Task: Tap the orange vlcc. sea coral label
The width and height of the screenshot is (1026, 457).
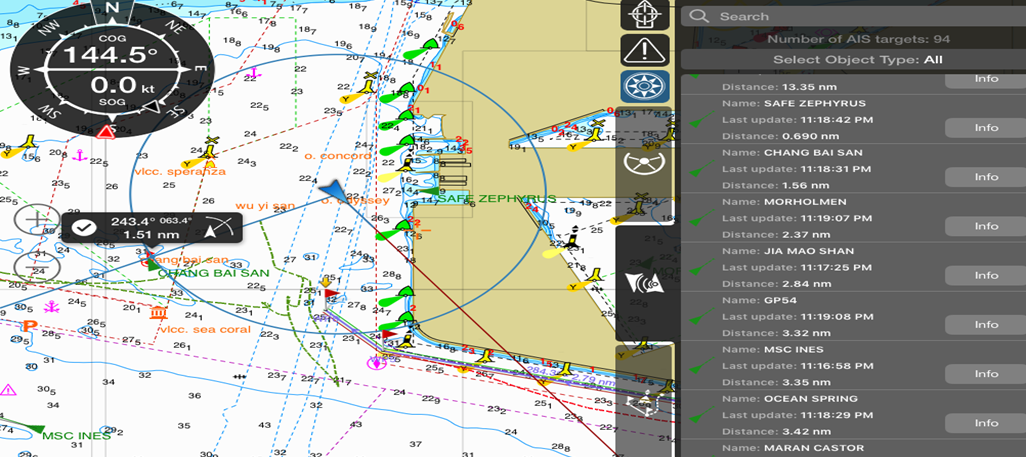Action: point(205,329)
